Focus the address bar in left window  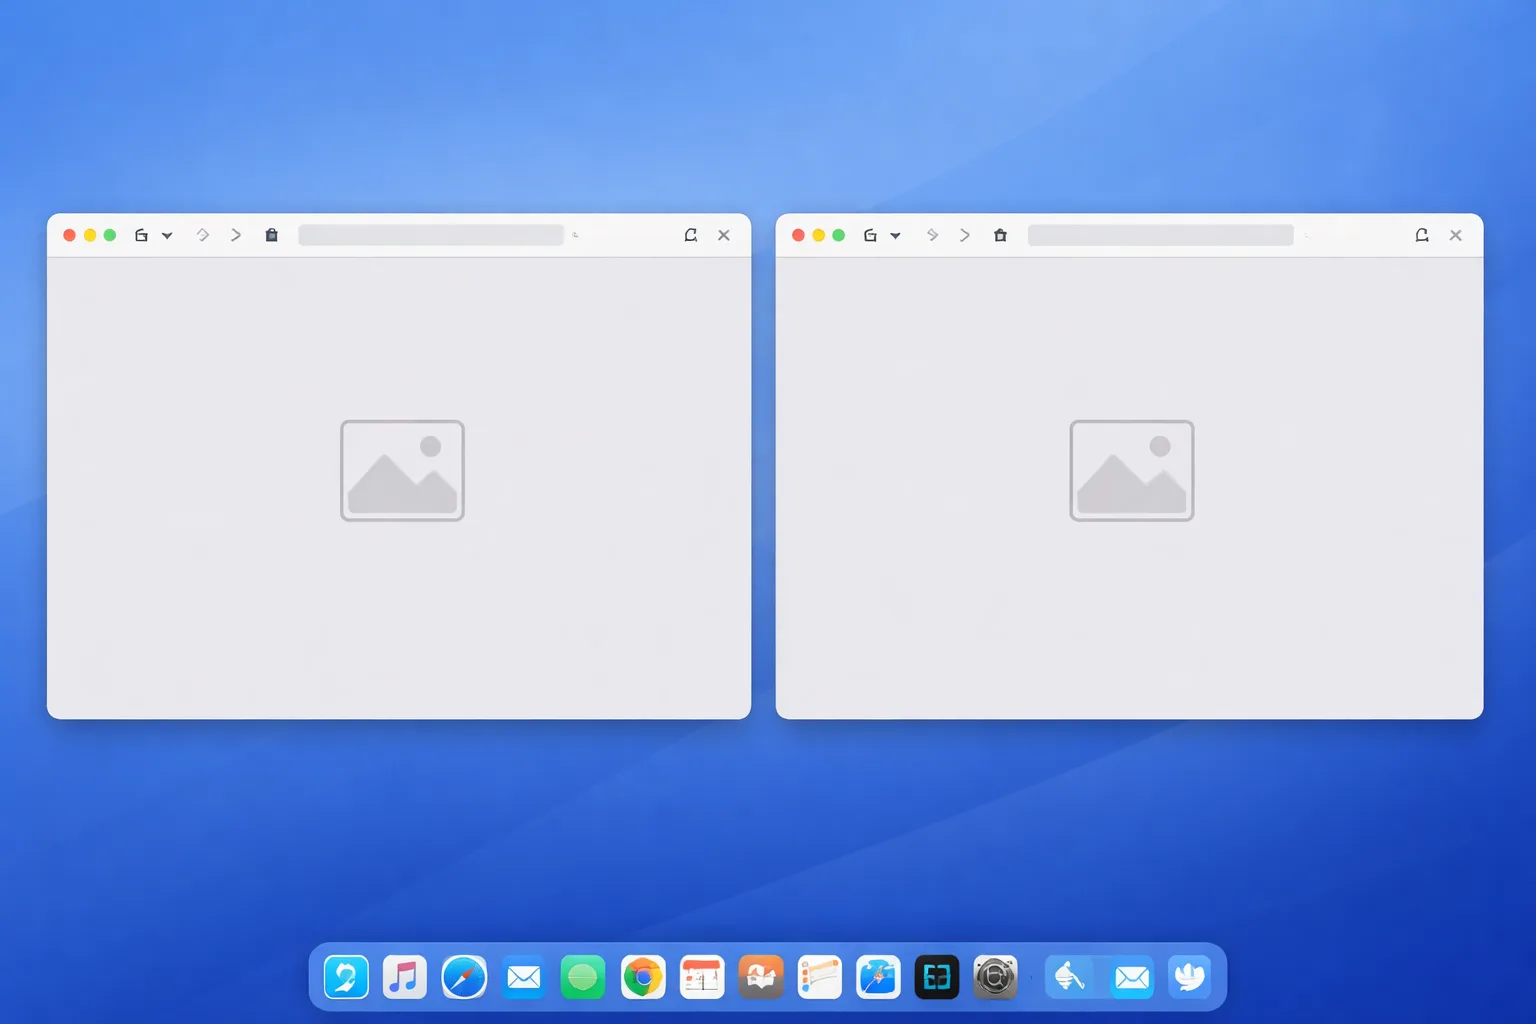coord(431,235)
